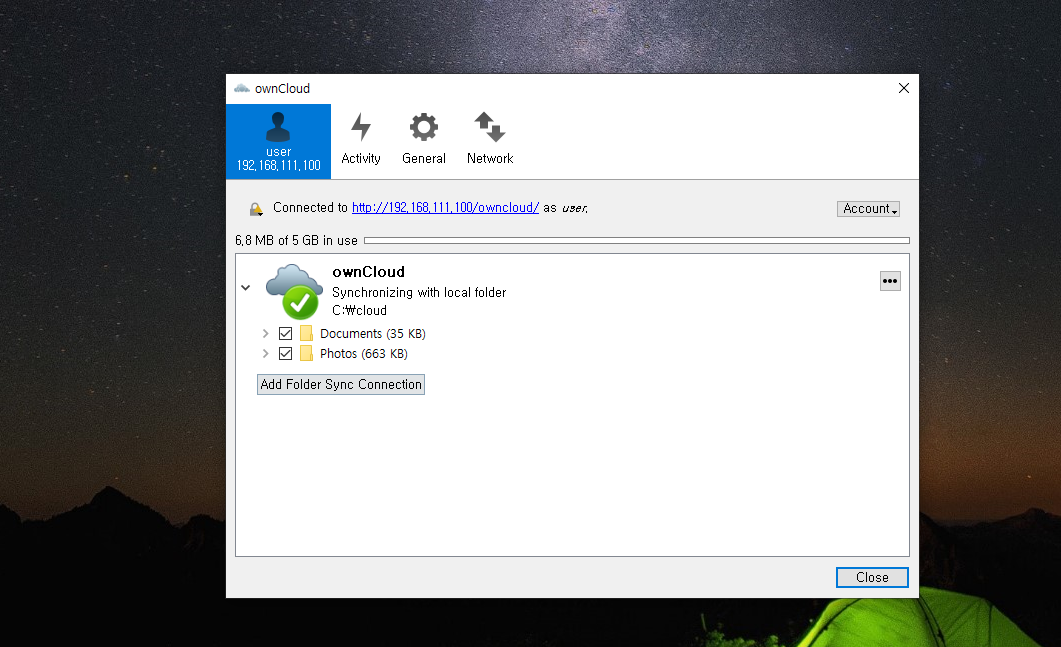Open the General settings tab

424,139
